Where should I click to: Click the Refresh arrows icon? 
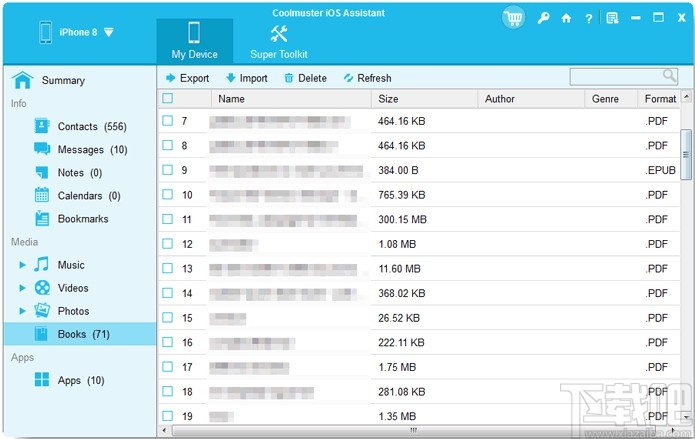pyautogui.click(x=348, y=78)
